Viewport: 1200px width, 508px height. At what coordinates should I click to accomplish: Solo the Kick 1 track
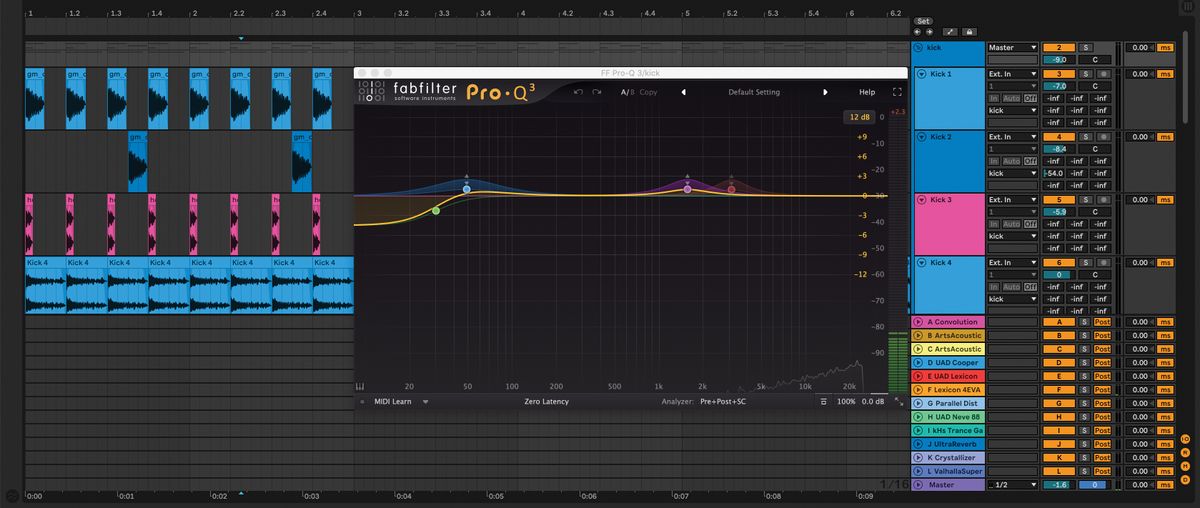1086,74
